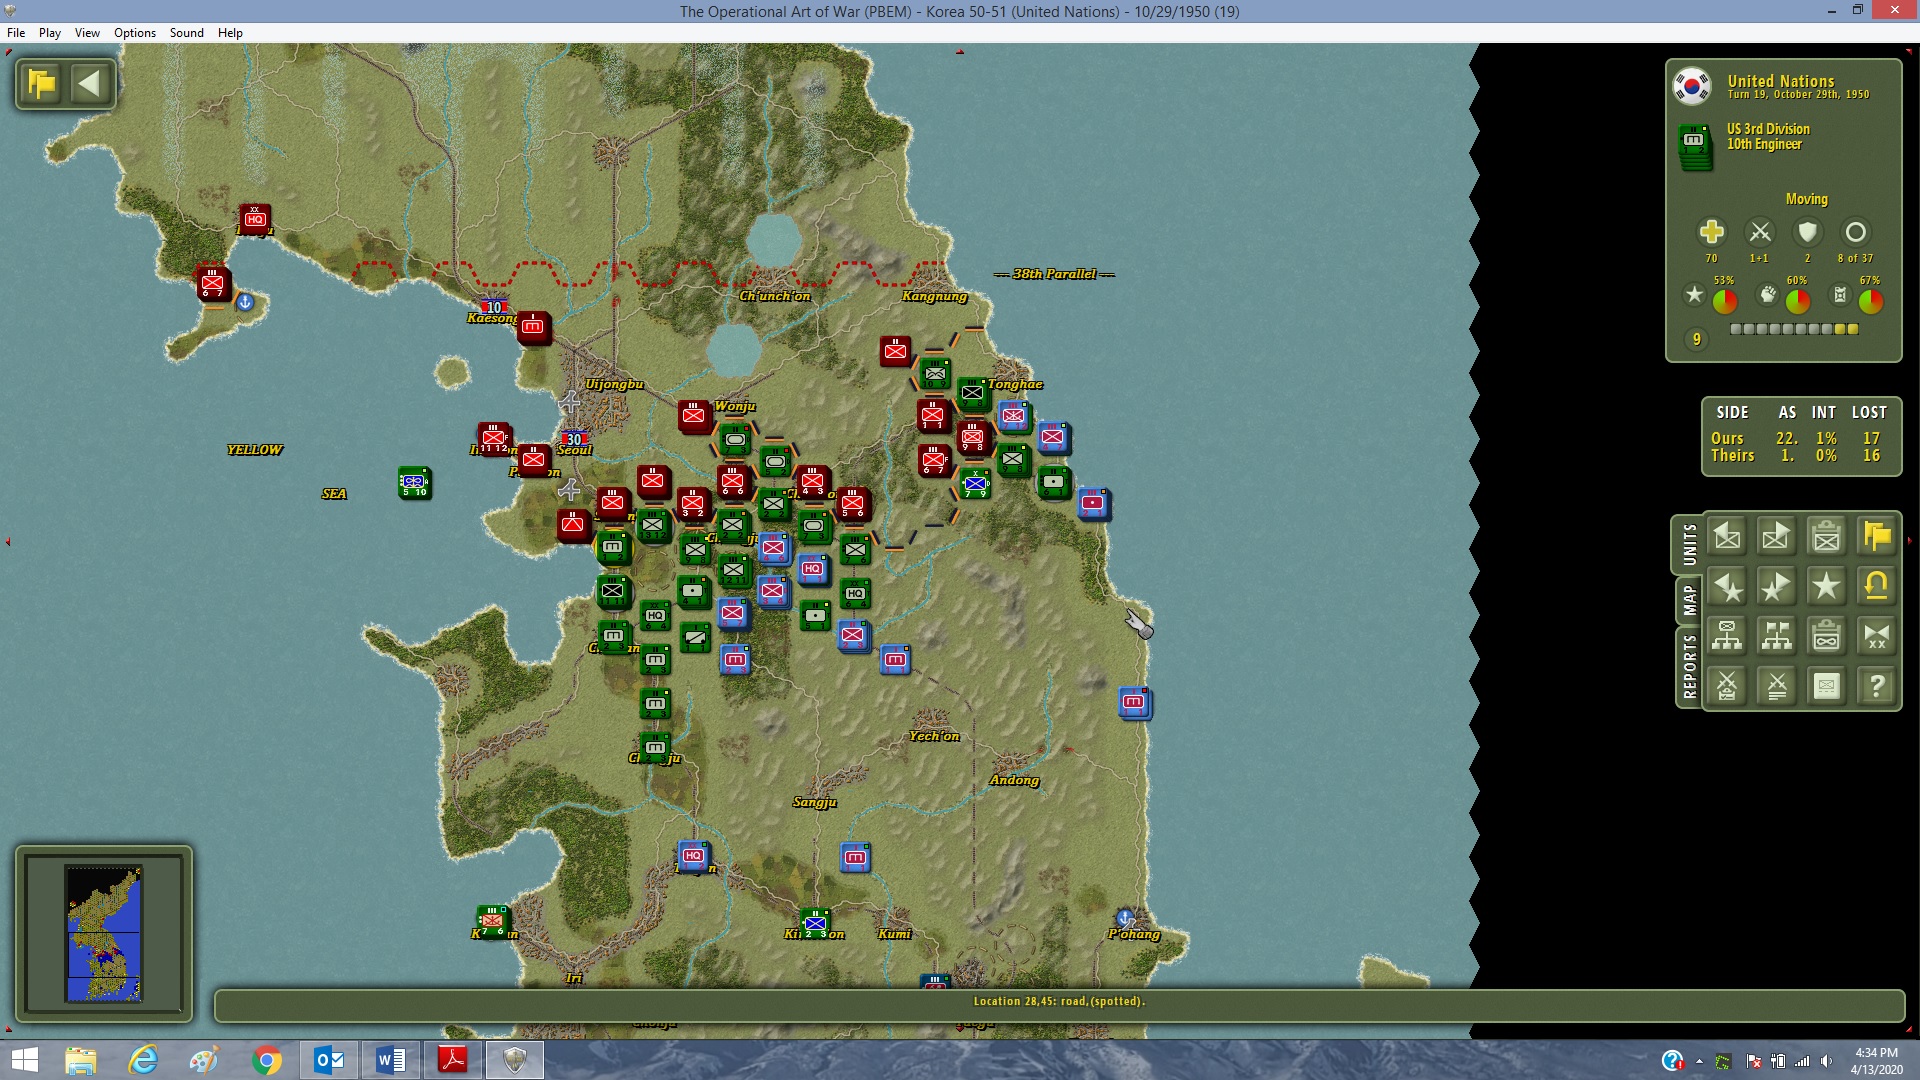Open Adobe Acrobat from the taskbar
Image resolution: width=1920 pixels, height=1080 pixels.
[x=453, y=1060]
